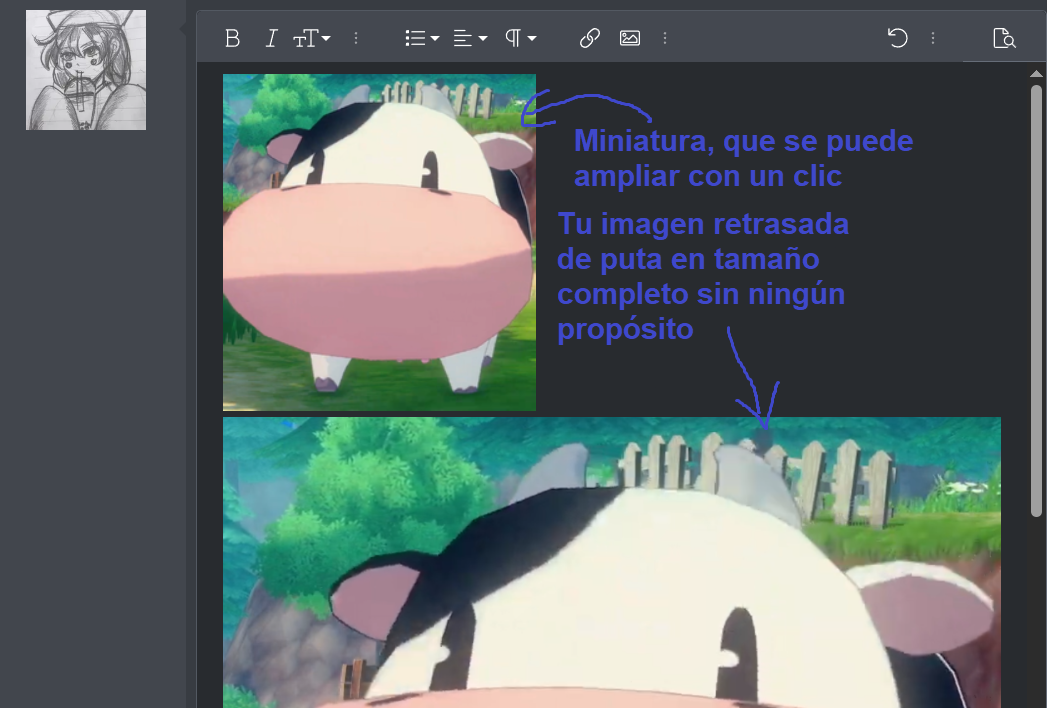Viewport: 1047px width, 708px height.
Task: Open the paragraph format dropdown
Action: click(521, 39)
